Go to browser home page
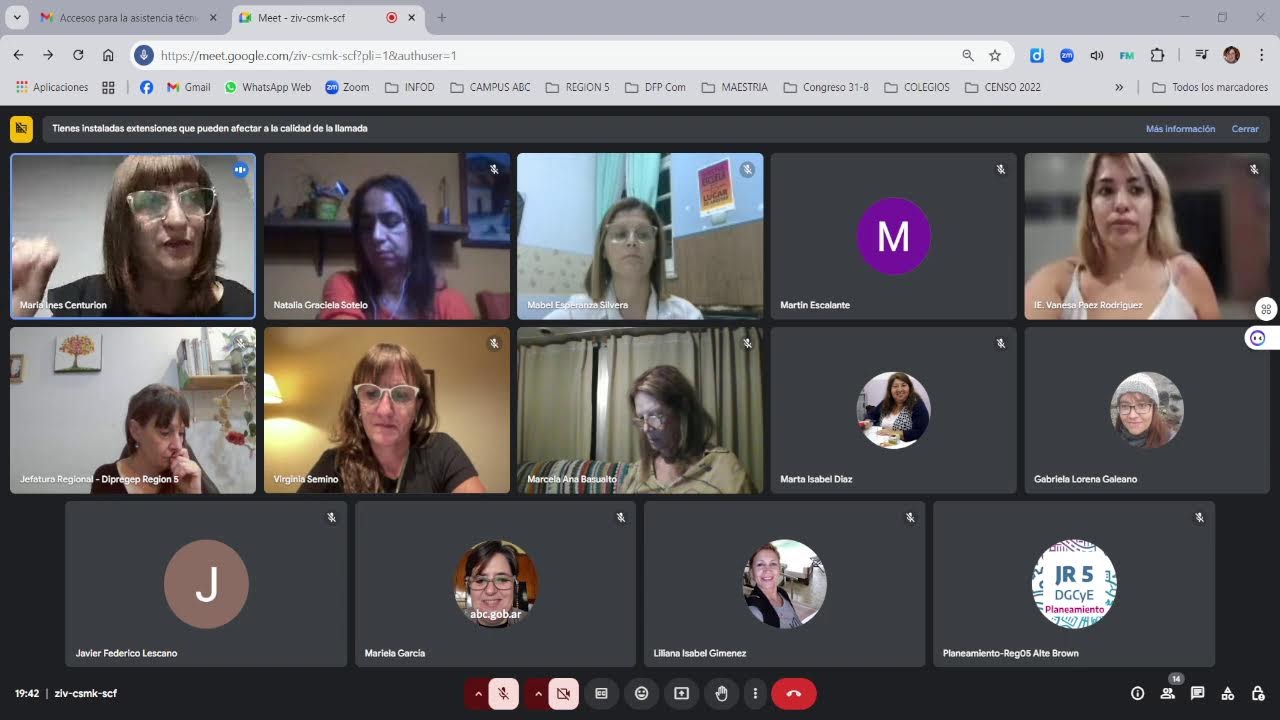The height and width of the screenshot is (720, 1280). pos(108,55)
